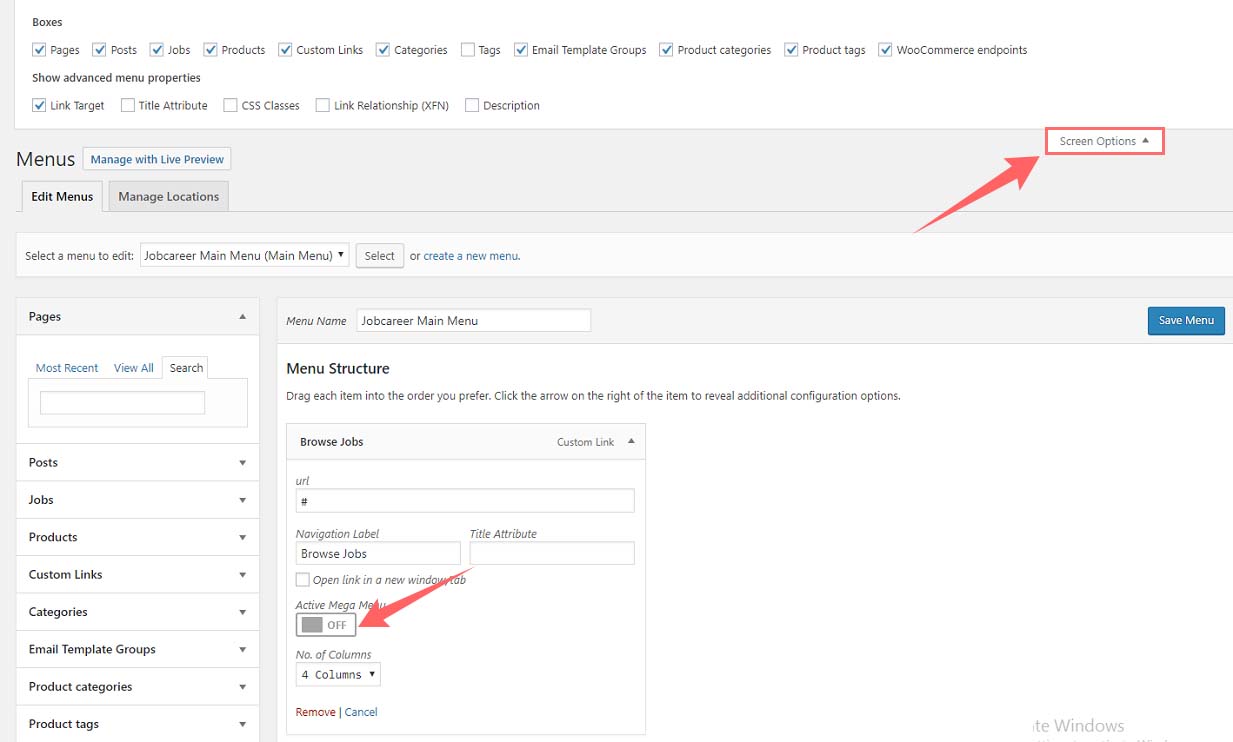Expand the Jobs accordion arrow
The width and height of the screenshot is (1233, 742).
242,500
